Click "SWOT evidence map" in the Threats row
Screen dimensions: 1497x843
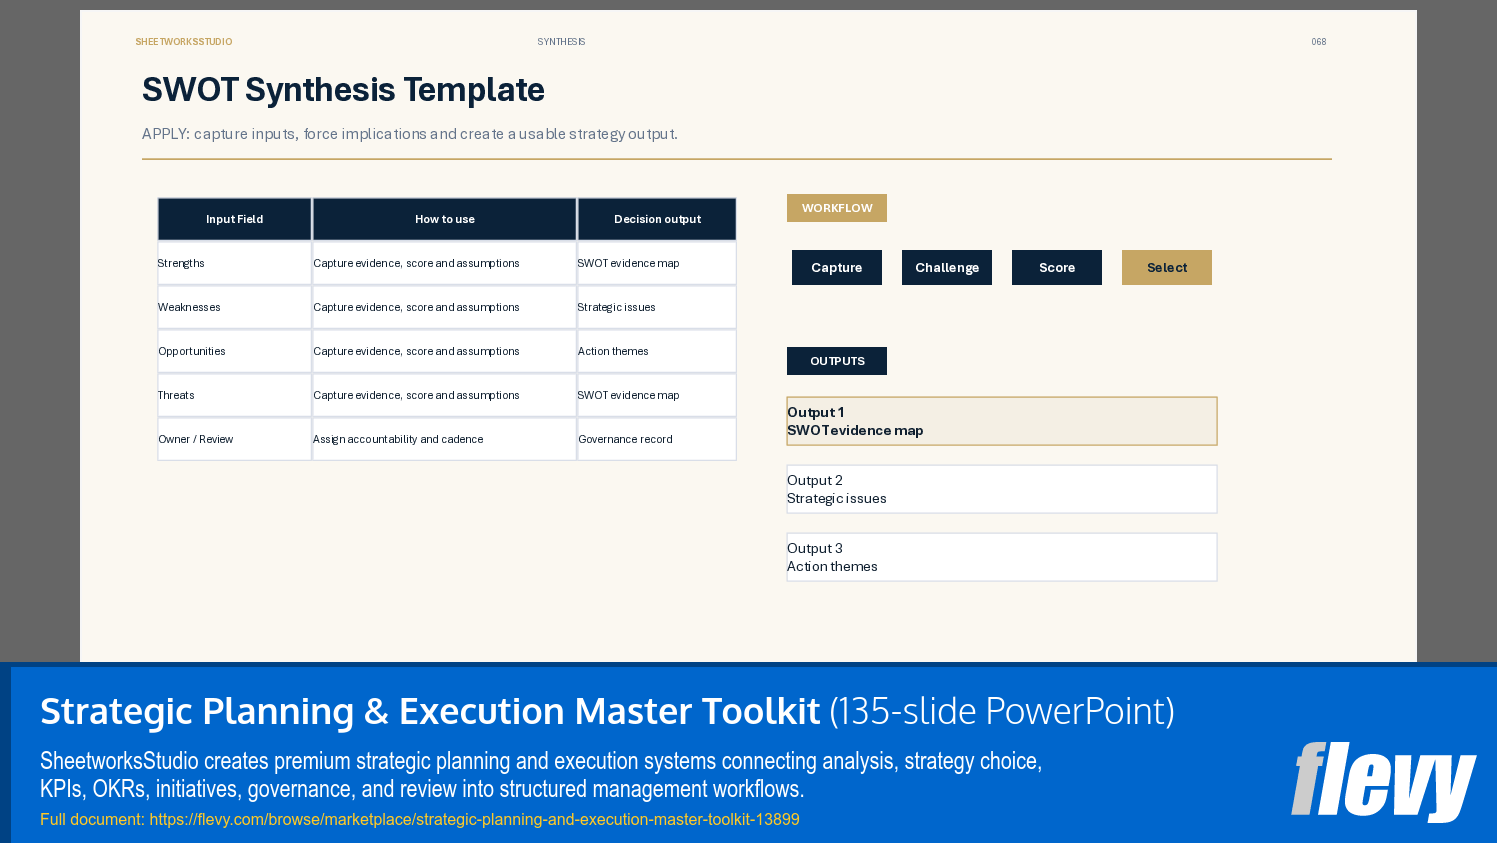pos(657,395)
